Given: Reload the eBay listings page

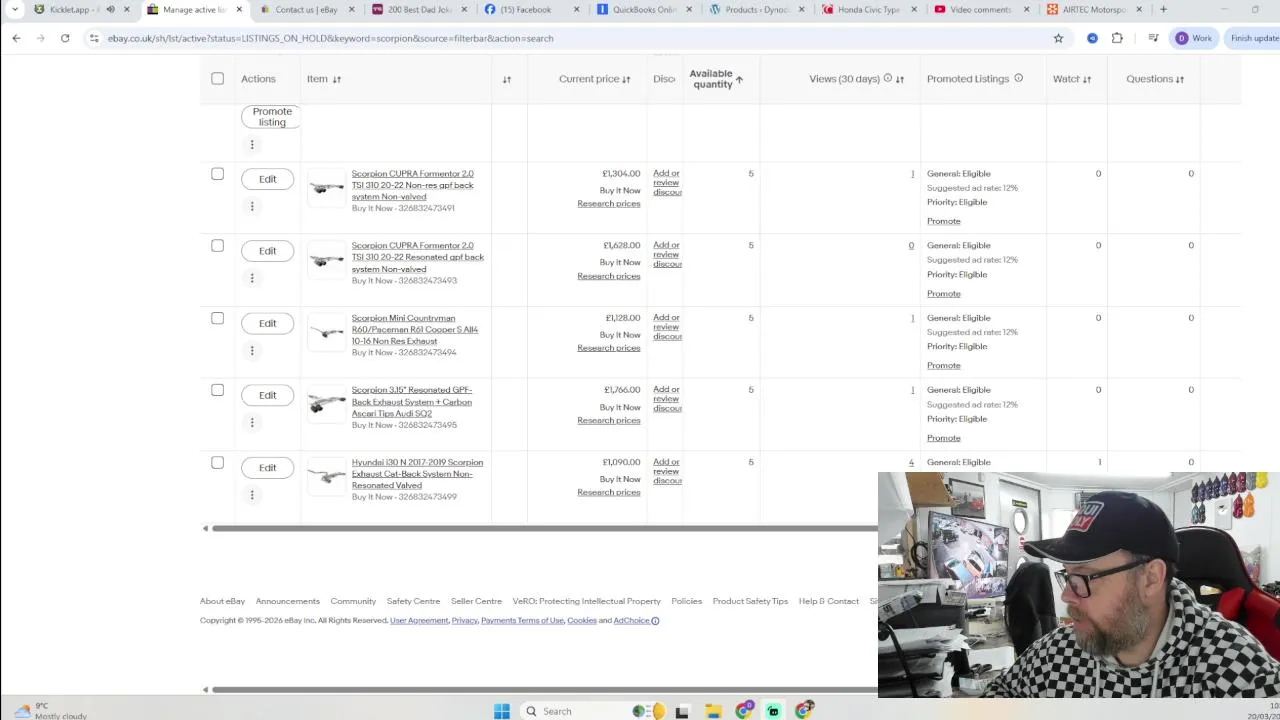Looking at the screenshot, I should point(65,38).
